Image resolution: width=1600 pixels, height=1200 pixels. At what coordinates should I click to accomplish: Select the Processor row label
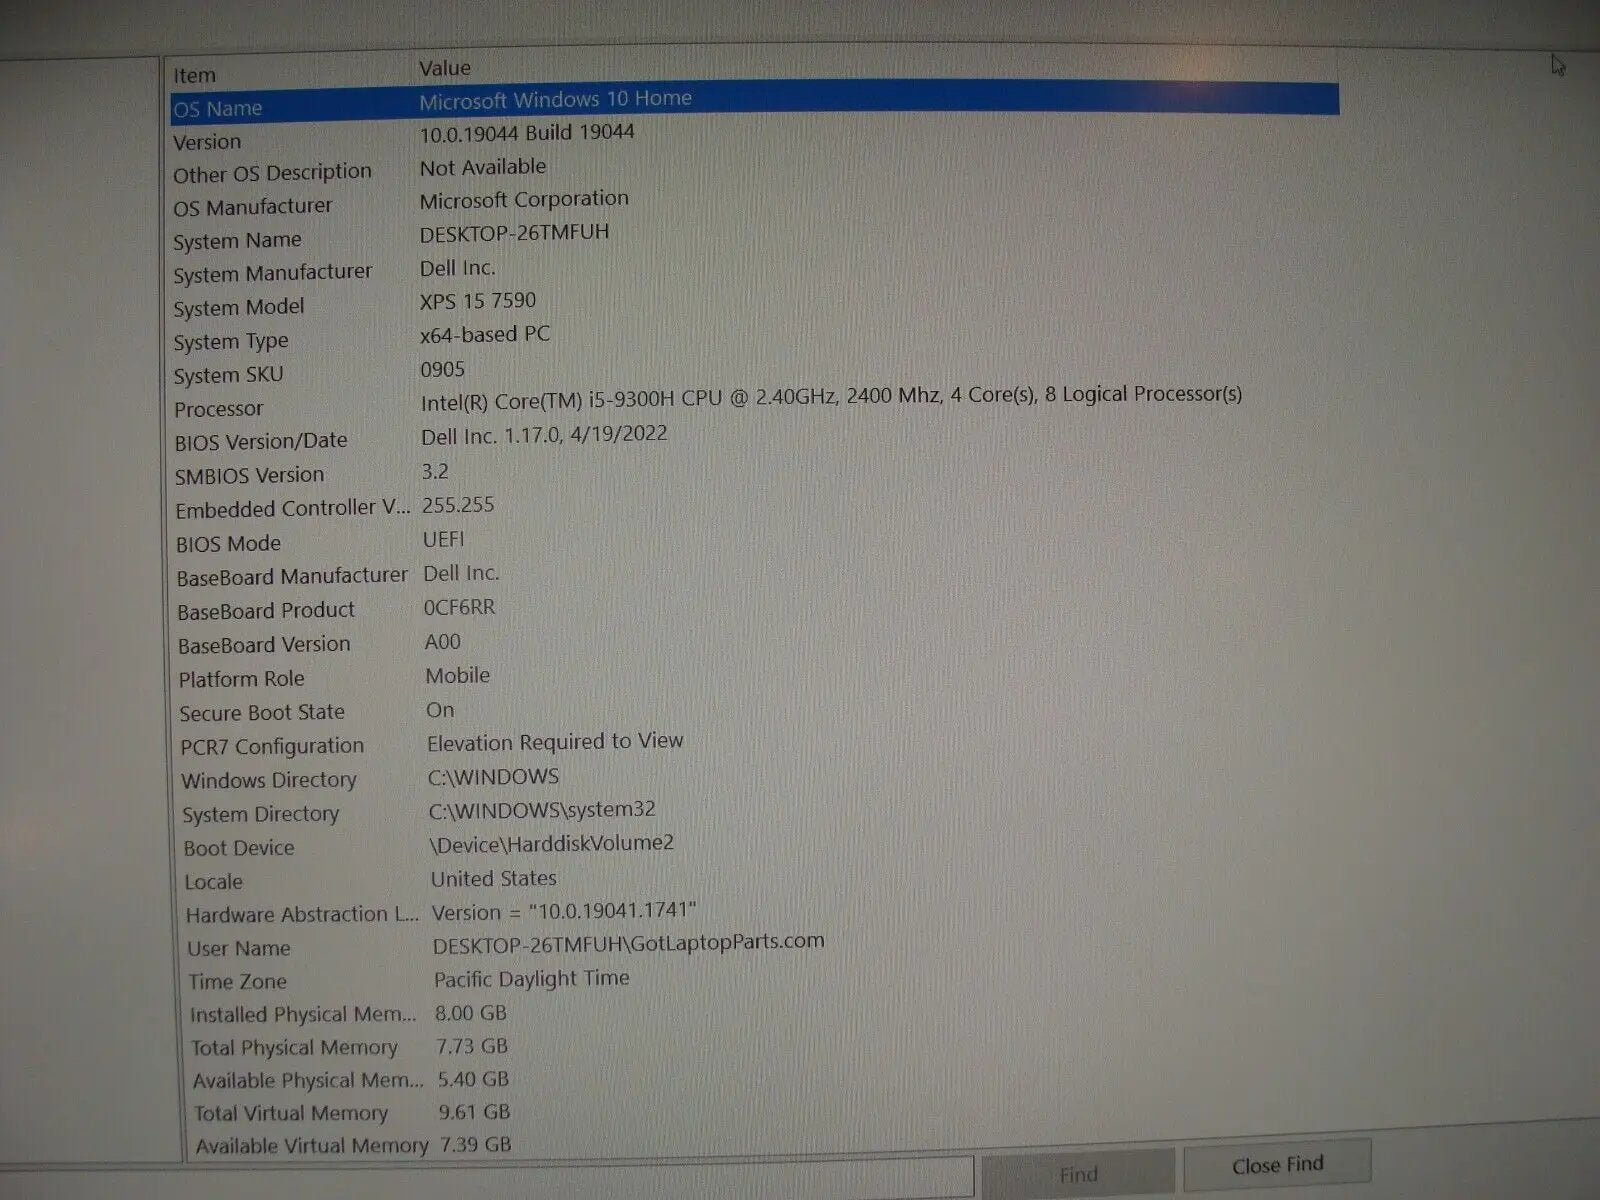pos(218,409)
